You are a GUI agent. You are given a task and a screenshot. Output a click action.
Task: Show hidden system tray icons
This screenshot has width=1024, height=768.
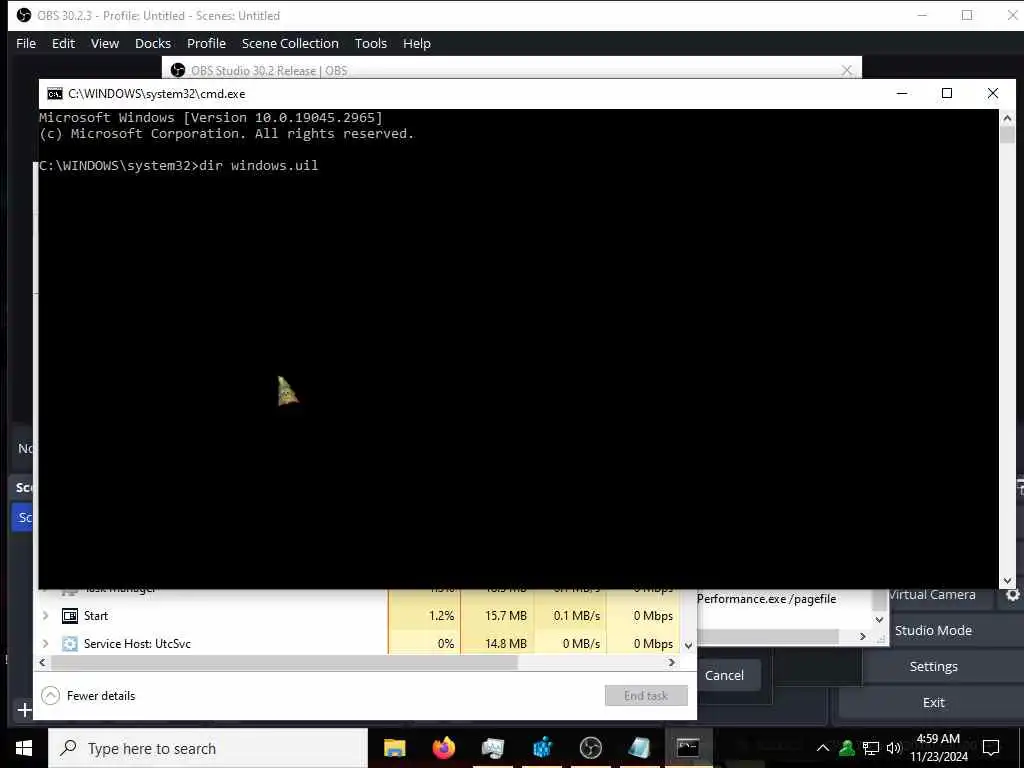pyautogui.click(x=823, y=748)
